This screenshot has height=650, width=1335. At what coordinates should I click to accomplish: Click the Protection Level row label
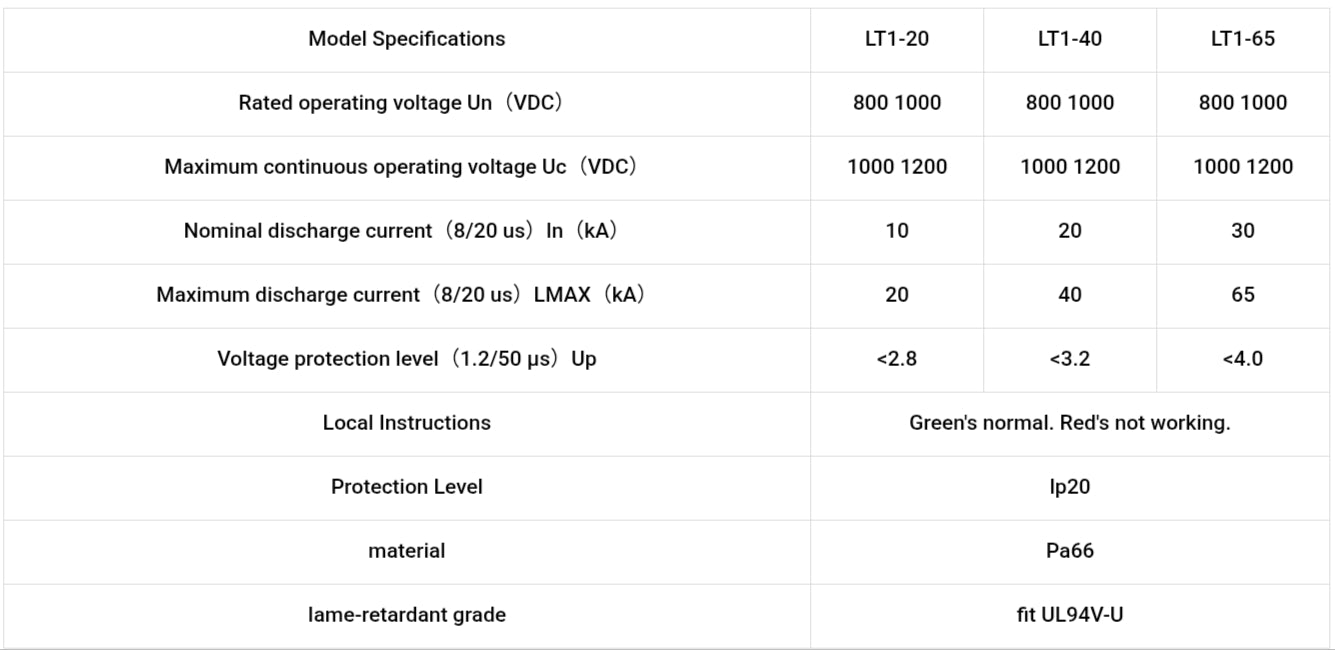(x=406, y=487)
